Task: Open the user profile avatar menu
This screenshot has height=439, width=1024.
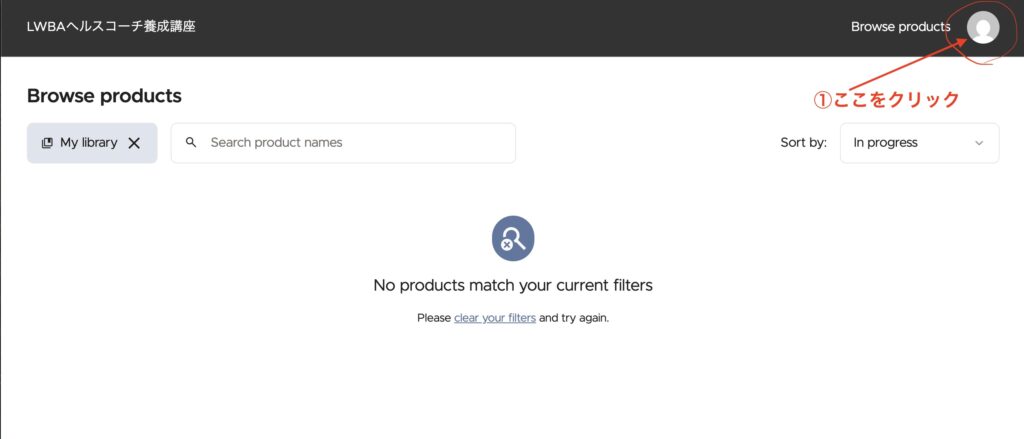Action: [x=983, y=28]
